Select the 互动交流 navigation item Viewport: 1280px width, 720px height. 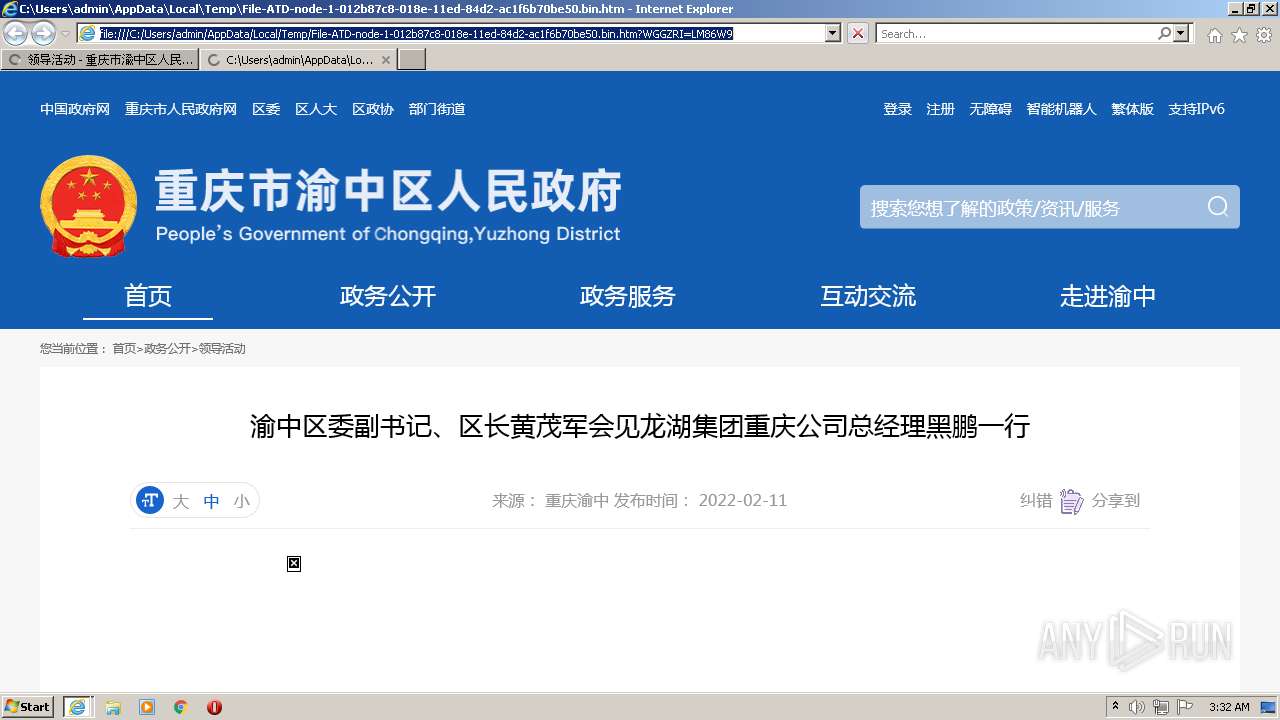click(x=868, y=296)
